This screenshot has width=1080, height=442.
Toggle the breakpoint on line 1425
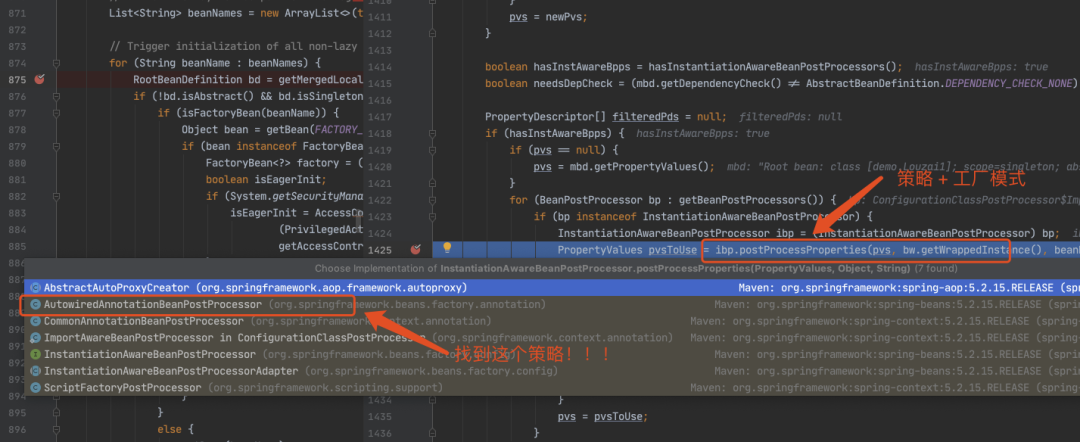click(x=415, y=249)
